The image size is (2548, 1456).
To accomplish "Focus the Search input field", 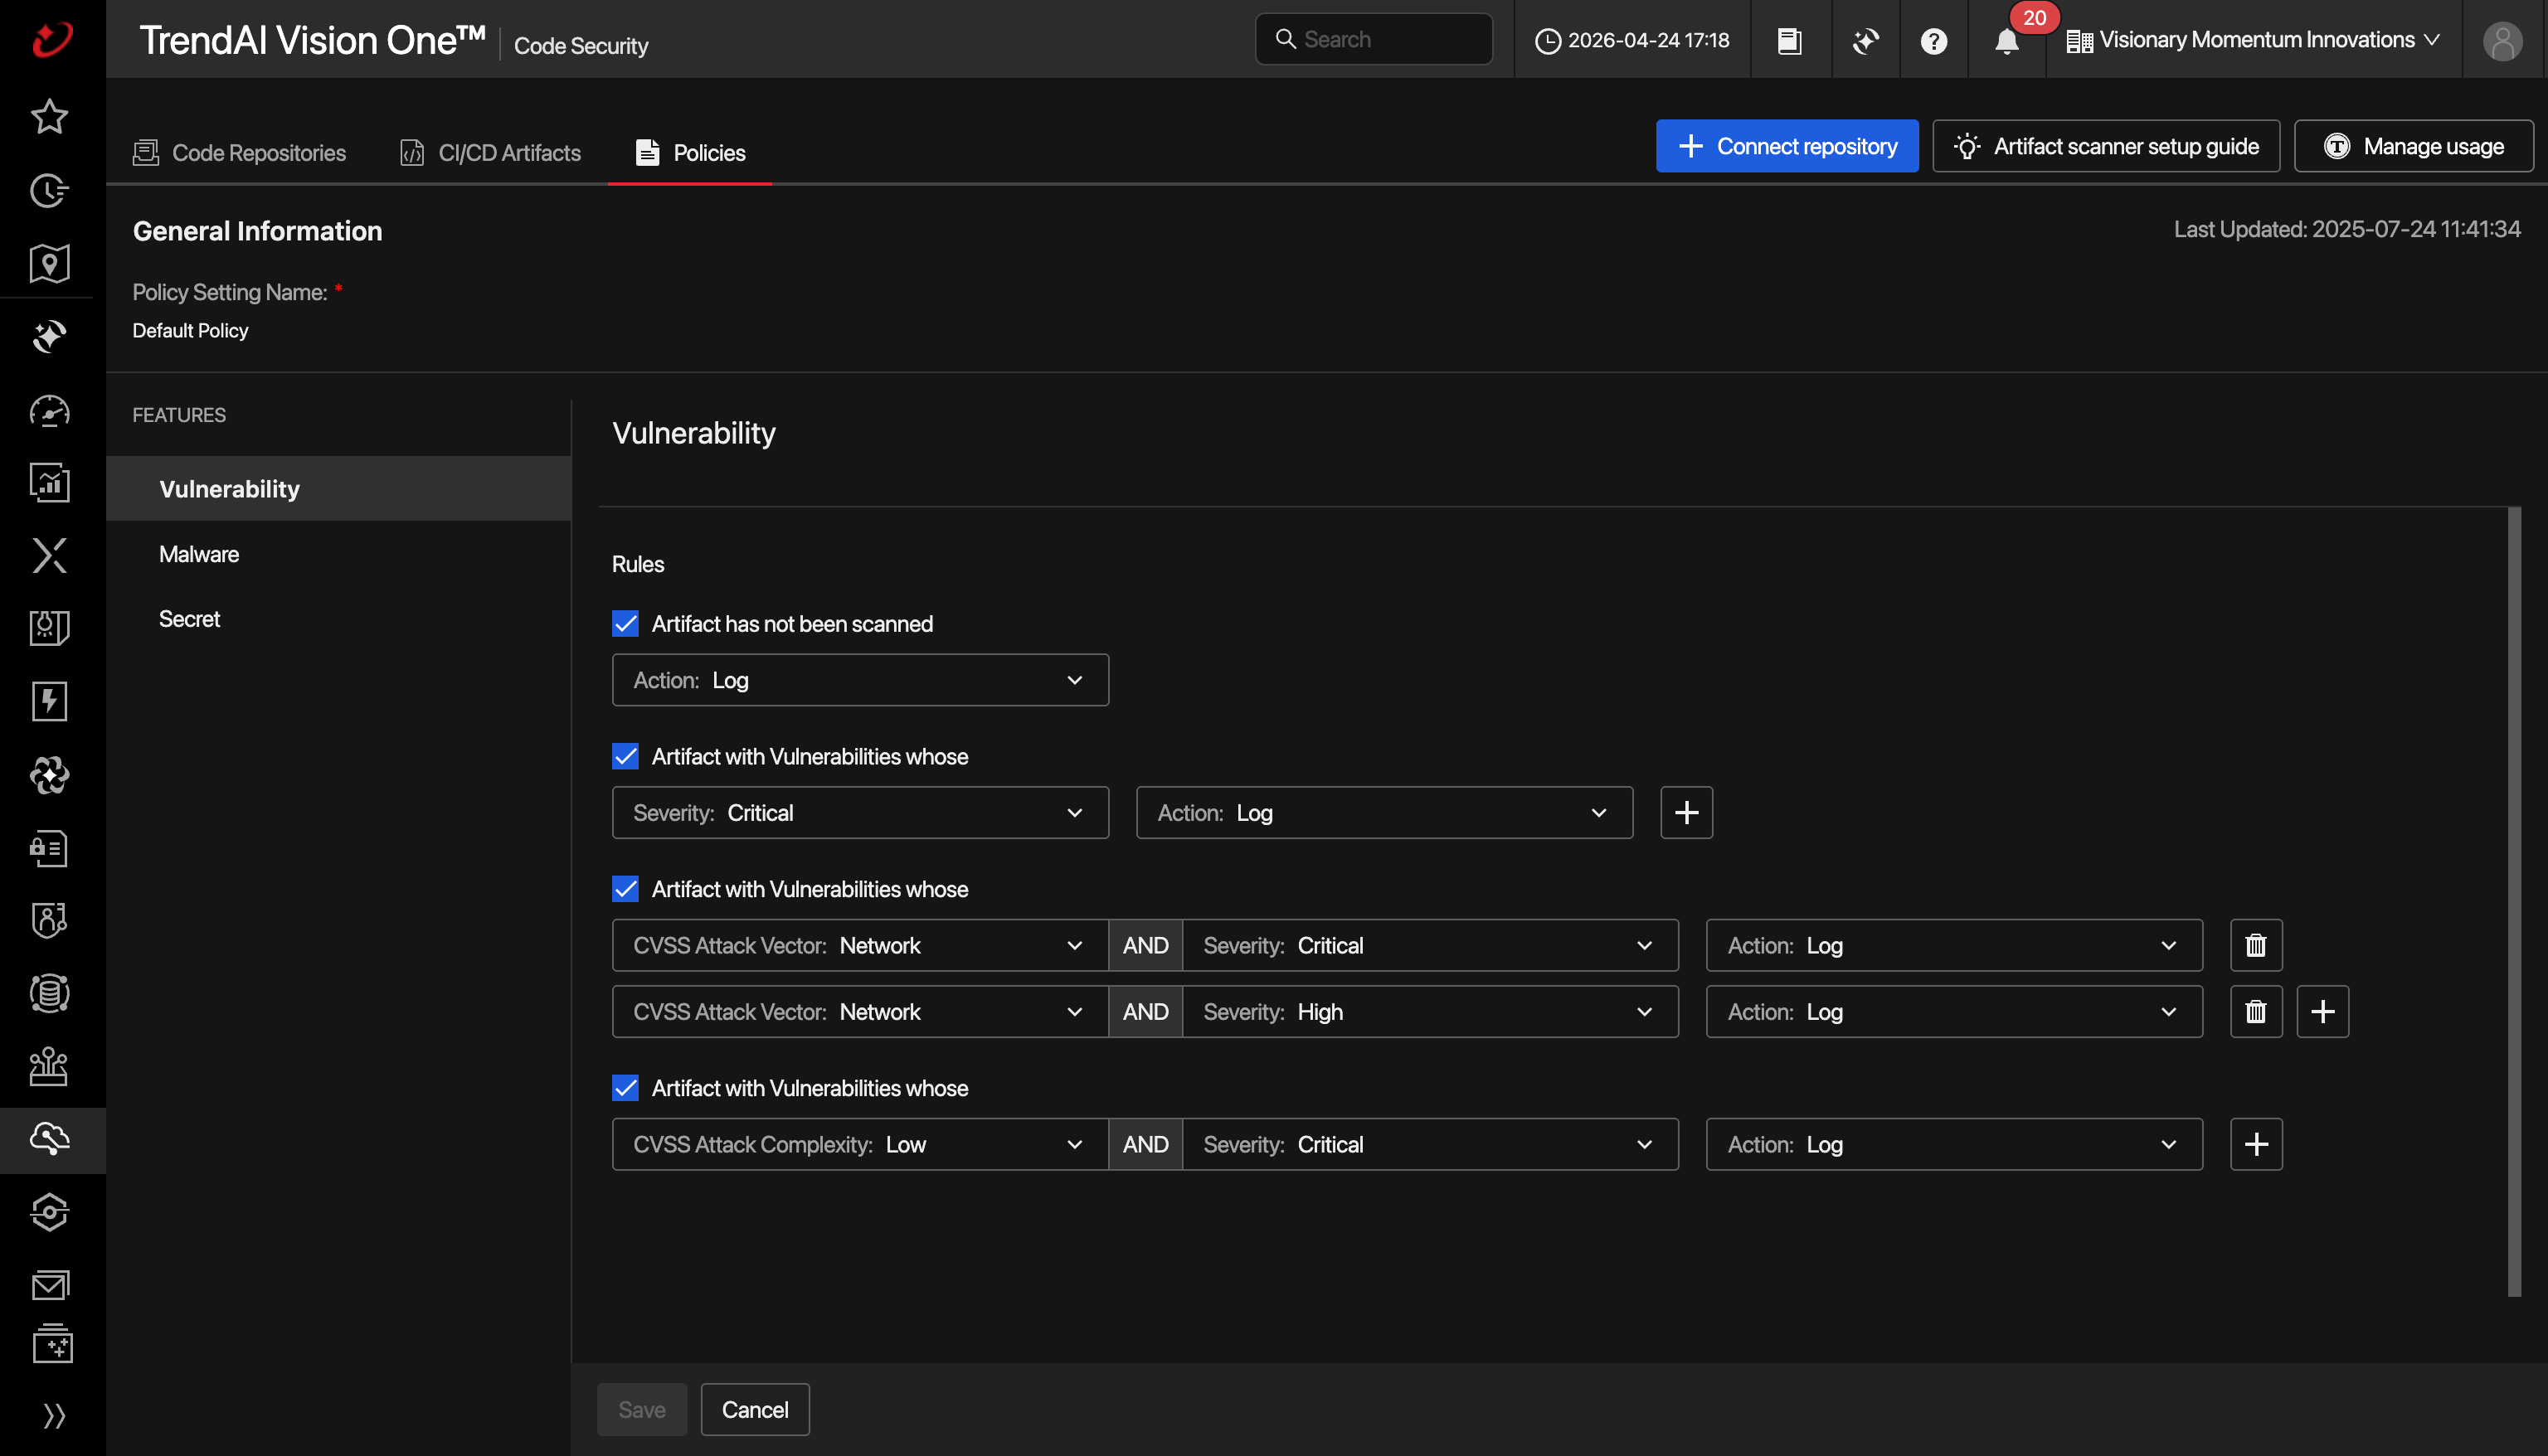I will [1373, 39].
